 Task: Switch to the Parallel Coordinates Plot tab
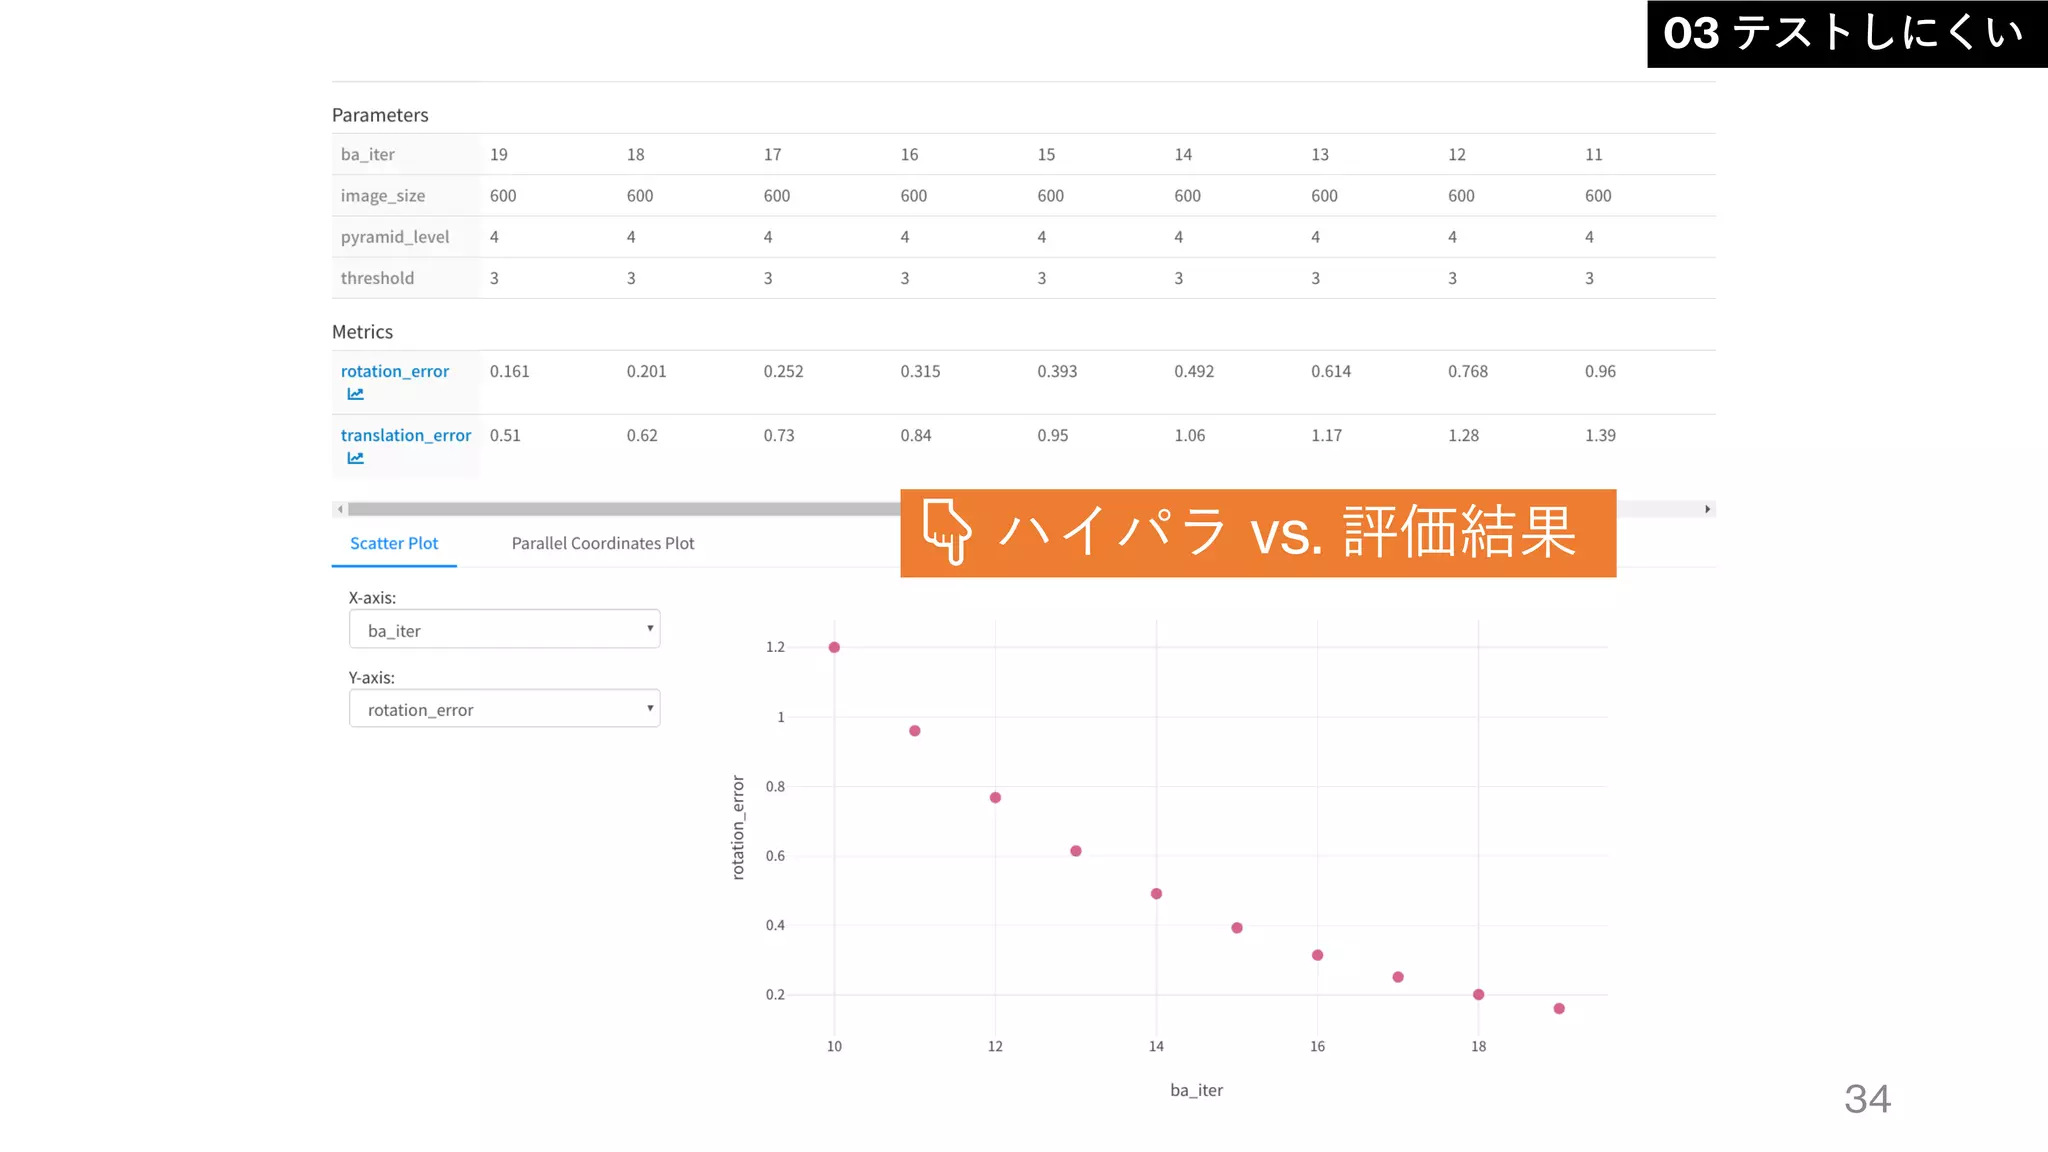point(602,543)
